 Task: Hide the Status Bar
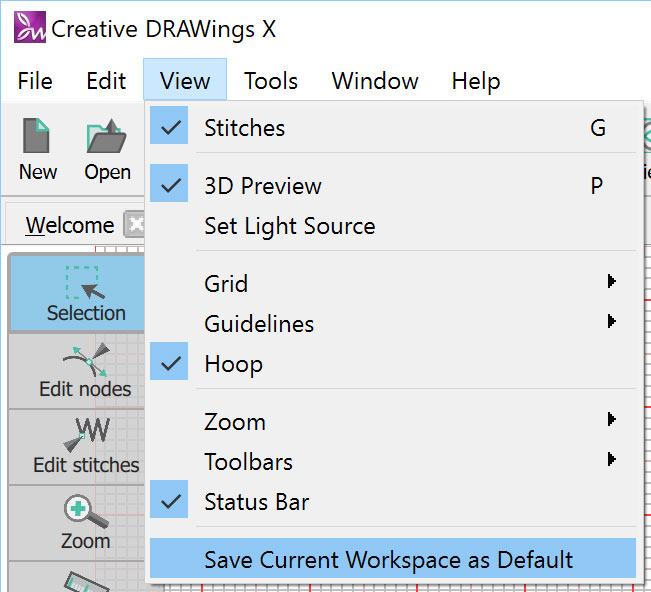256,502
